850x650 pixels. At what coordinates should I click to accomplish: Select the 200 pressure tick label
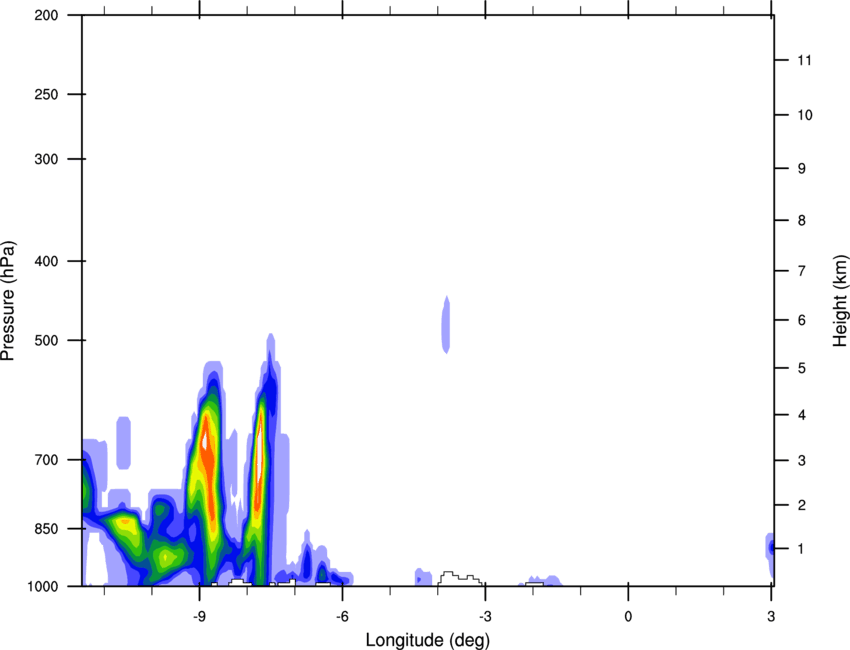point(46,15)
